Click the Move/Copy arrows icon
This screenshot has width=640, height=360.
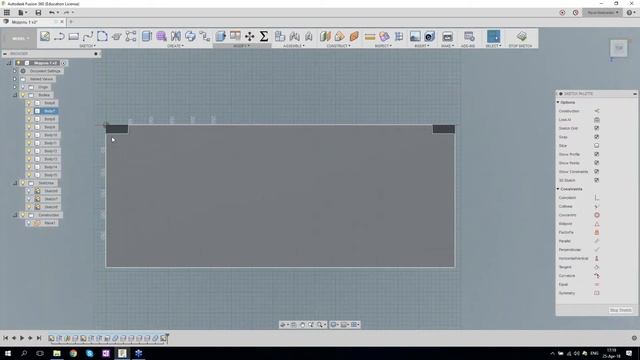(249, 36)
